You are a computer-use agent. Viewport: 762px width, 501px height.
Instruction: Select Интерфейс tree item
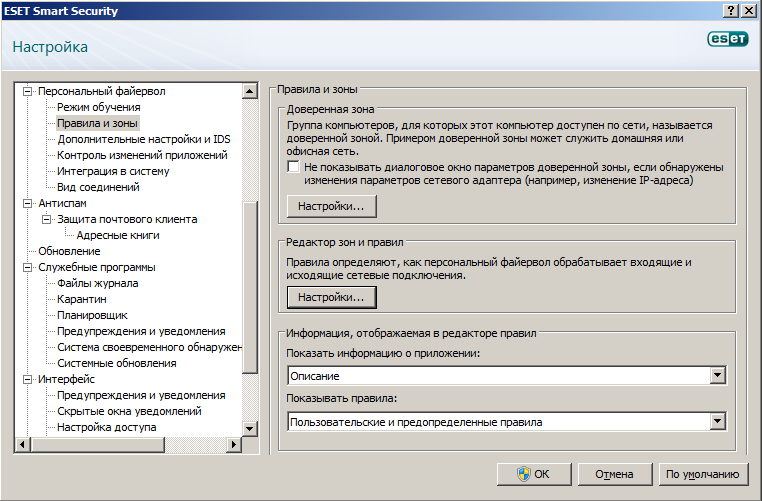[67, 379]
